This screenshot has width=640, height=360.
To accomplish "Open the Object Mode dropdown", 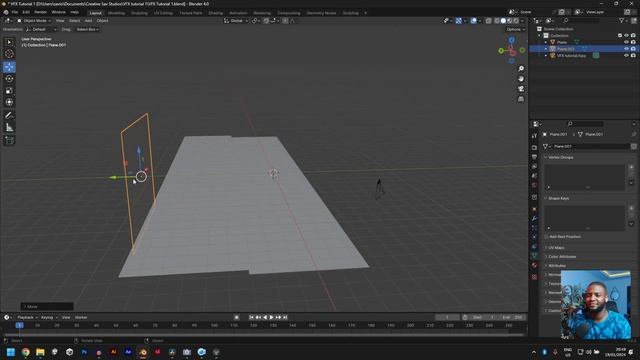I will click(x=34, y=20).
